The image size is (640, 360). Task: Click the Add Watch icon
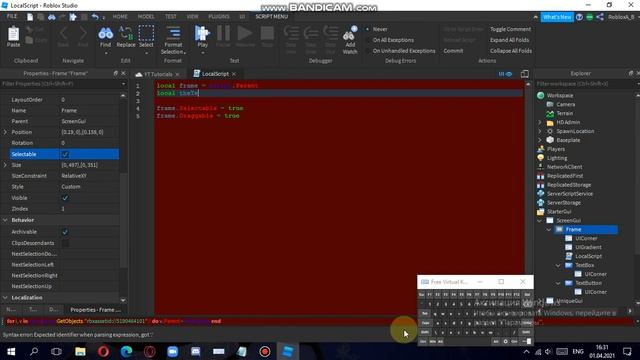click(350, 33)
